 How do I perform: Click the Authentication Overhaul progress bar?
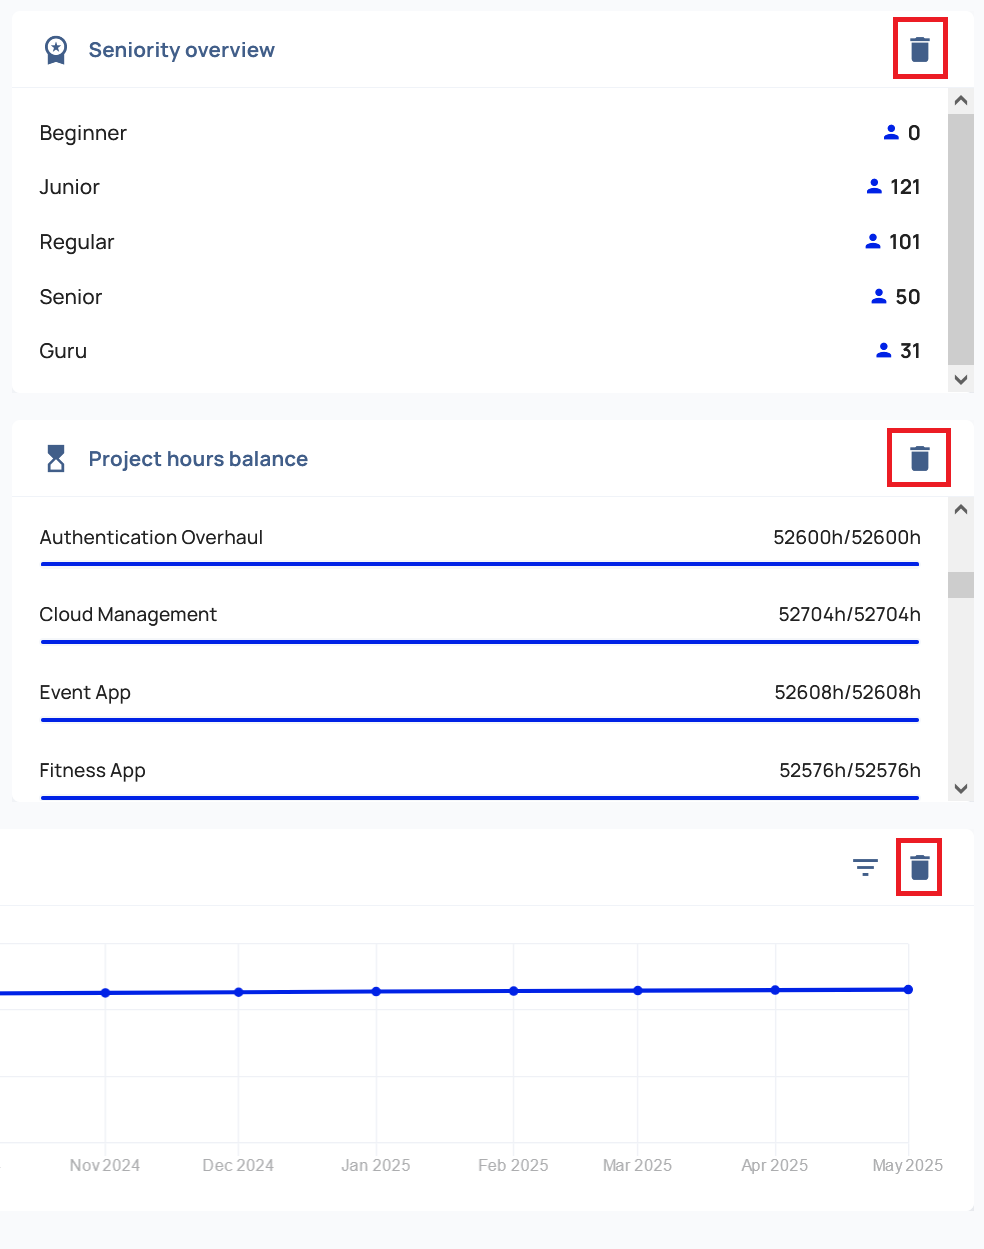tap(480, 564)
